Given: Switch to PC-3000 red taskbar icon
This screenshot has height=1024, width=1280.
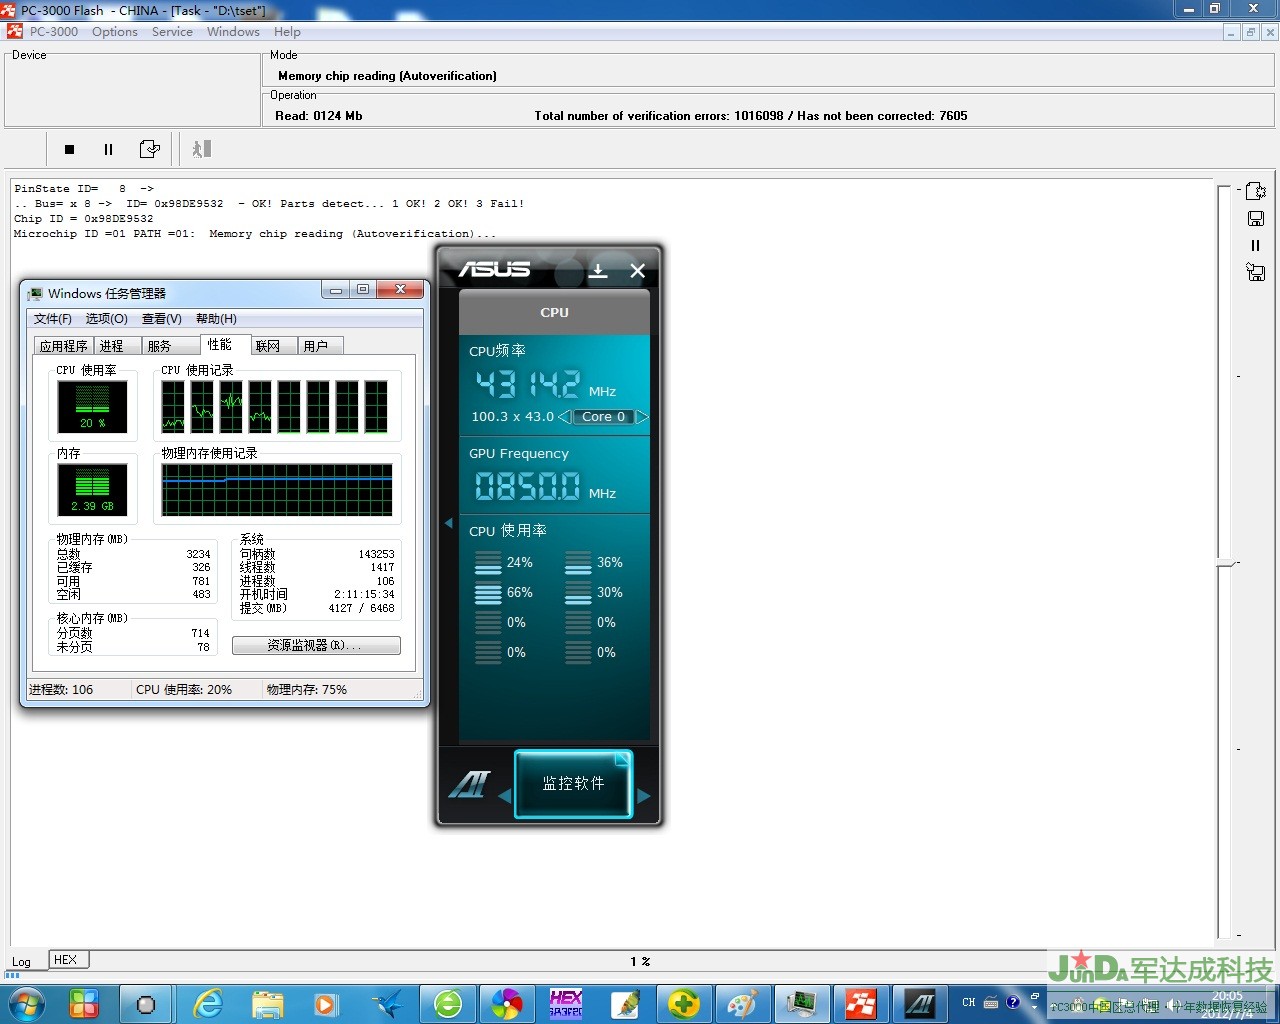Looking at the screenshot, I should (861, 1004).
